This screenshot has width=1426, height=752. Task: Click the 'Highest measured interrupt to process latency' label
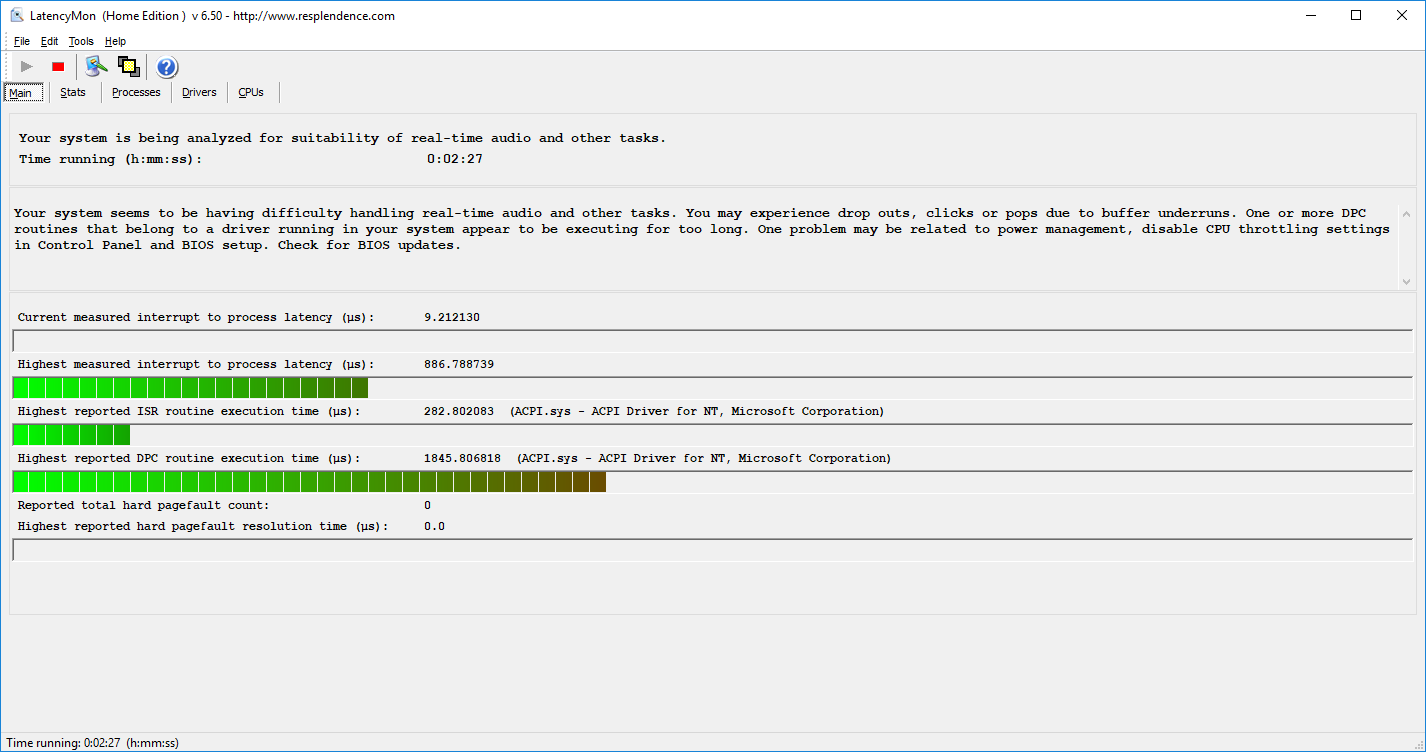pos(196,364)
